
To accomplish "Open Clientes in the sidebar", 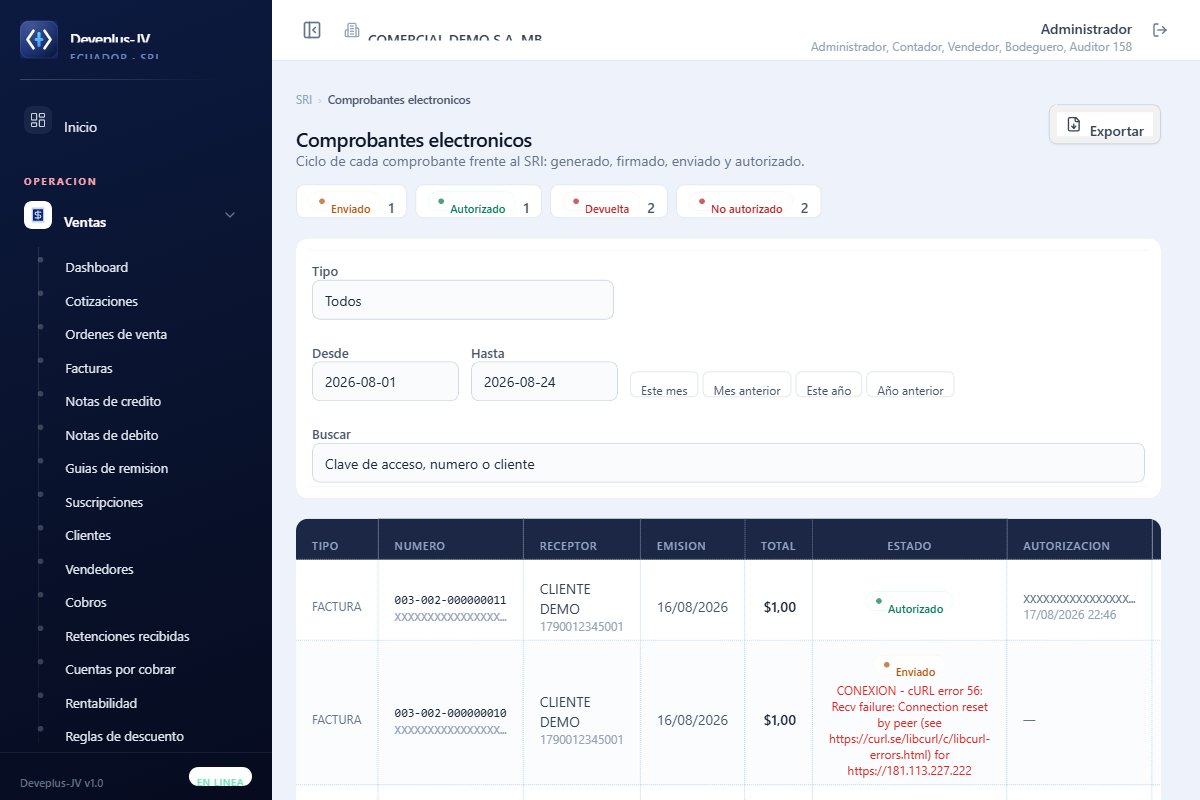I will pos(88,535).
